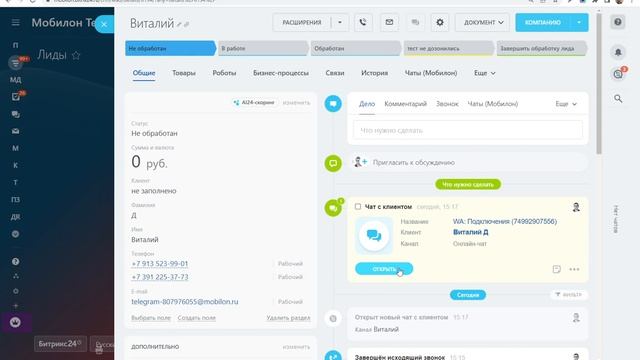Click the plus icon in left sidebar
This screenshot has width=640, height=360.
click(16, 306)
